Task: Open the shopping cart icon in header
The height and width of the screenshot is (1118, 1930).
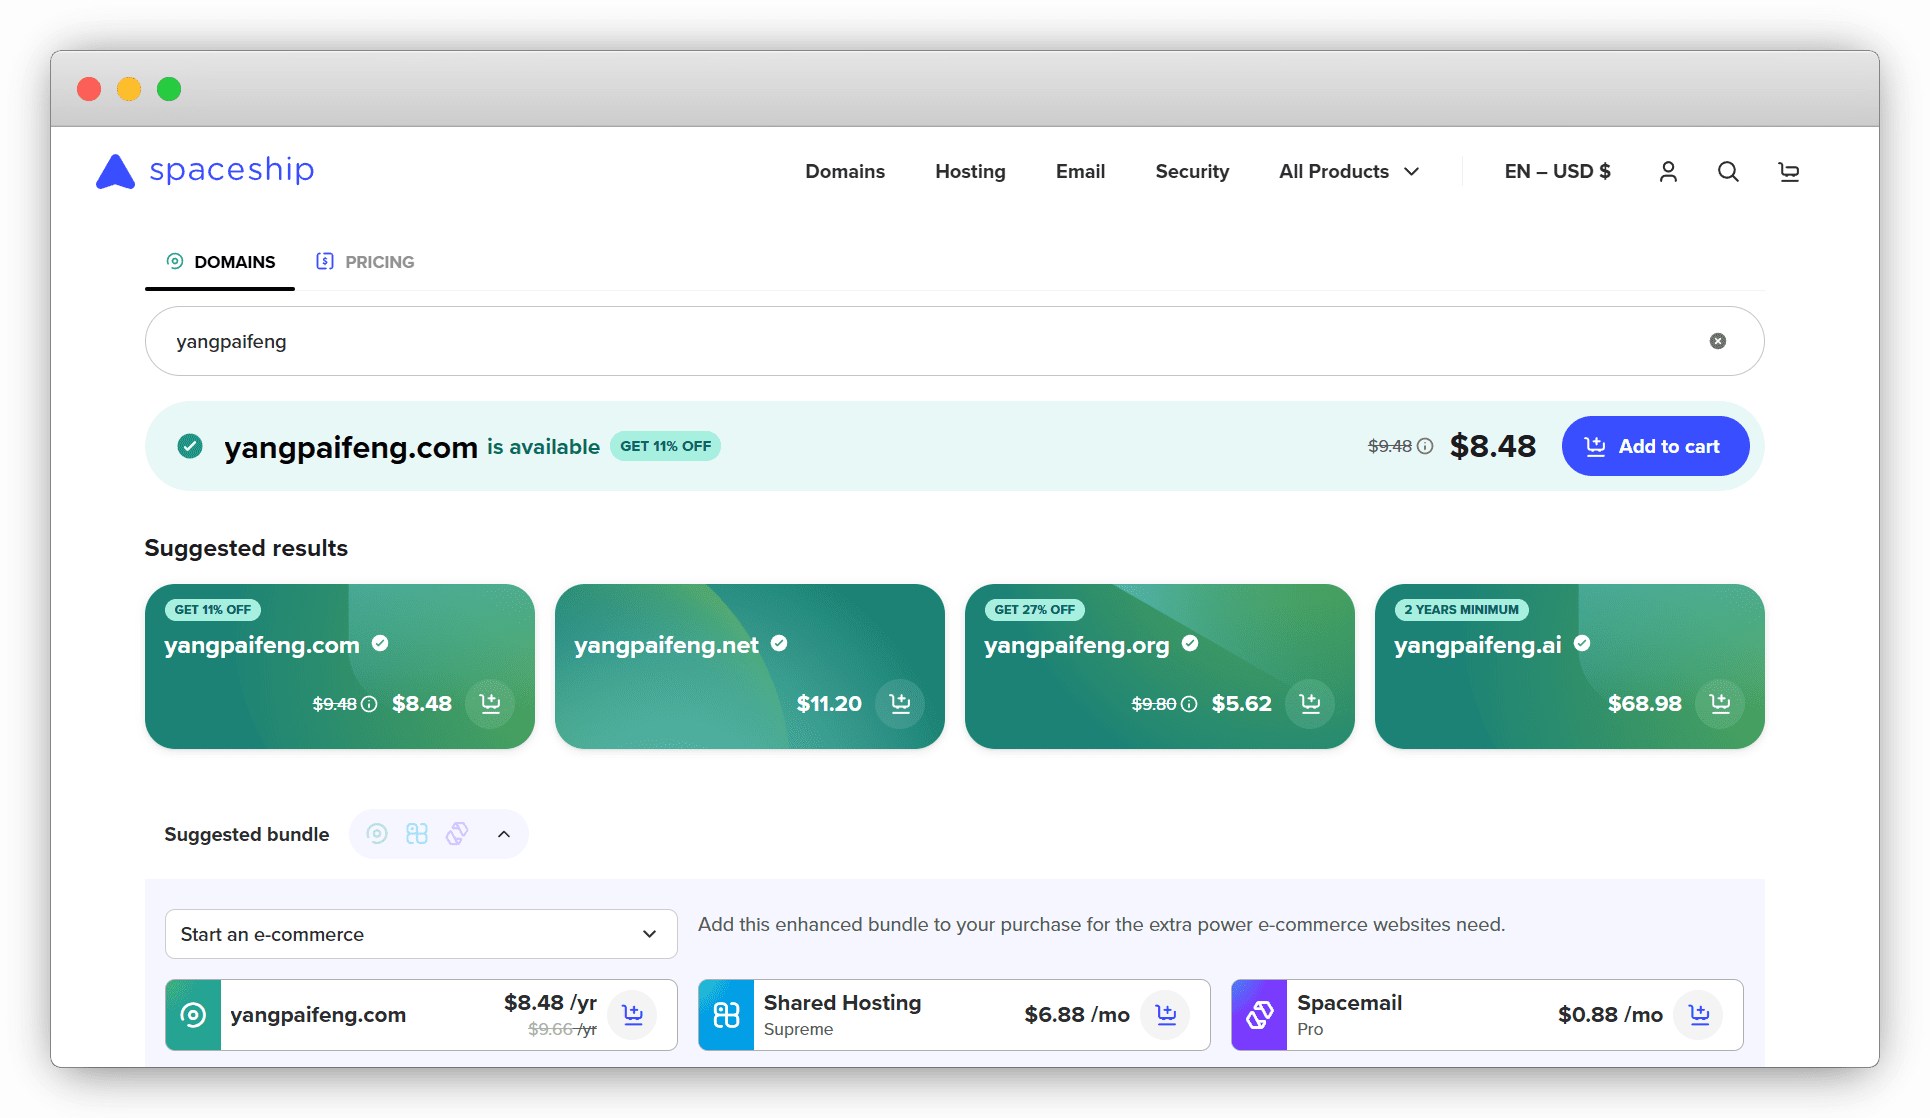Action: point(1789,172)
